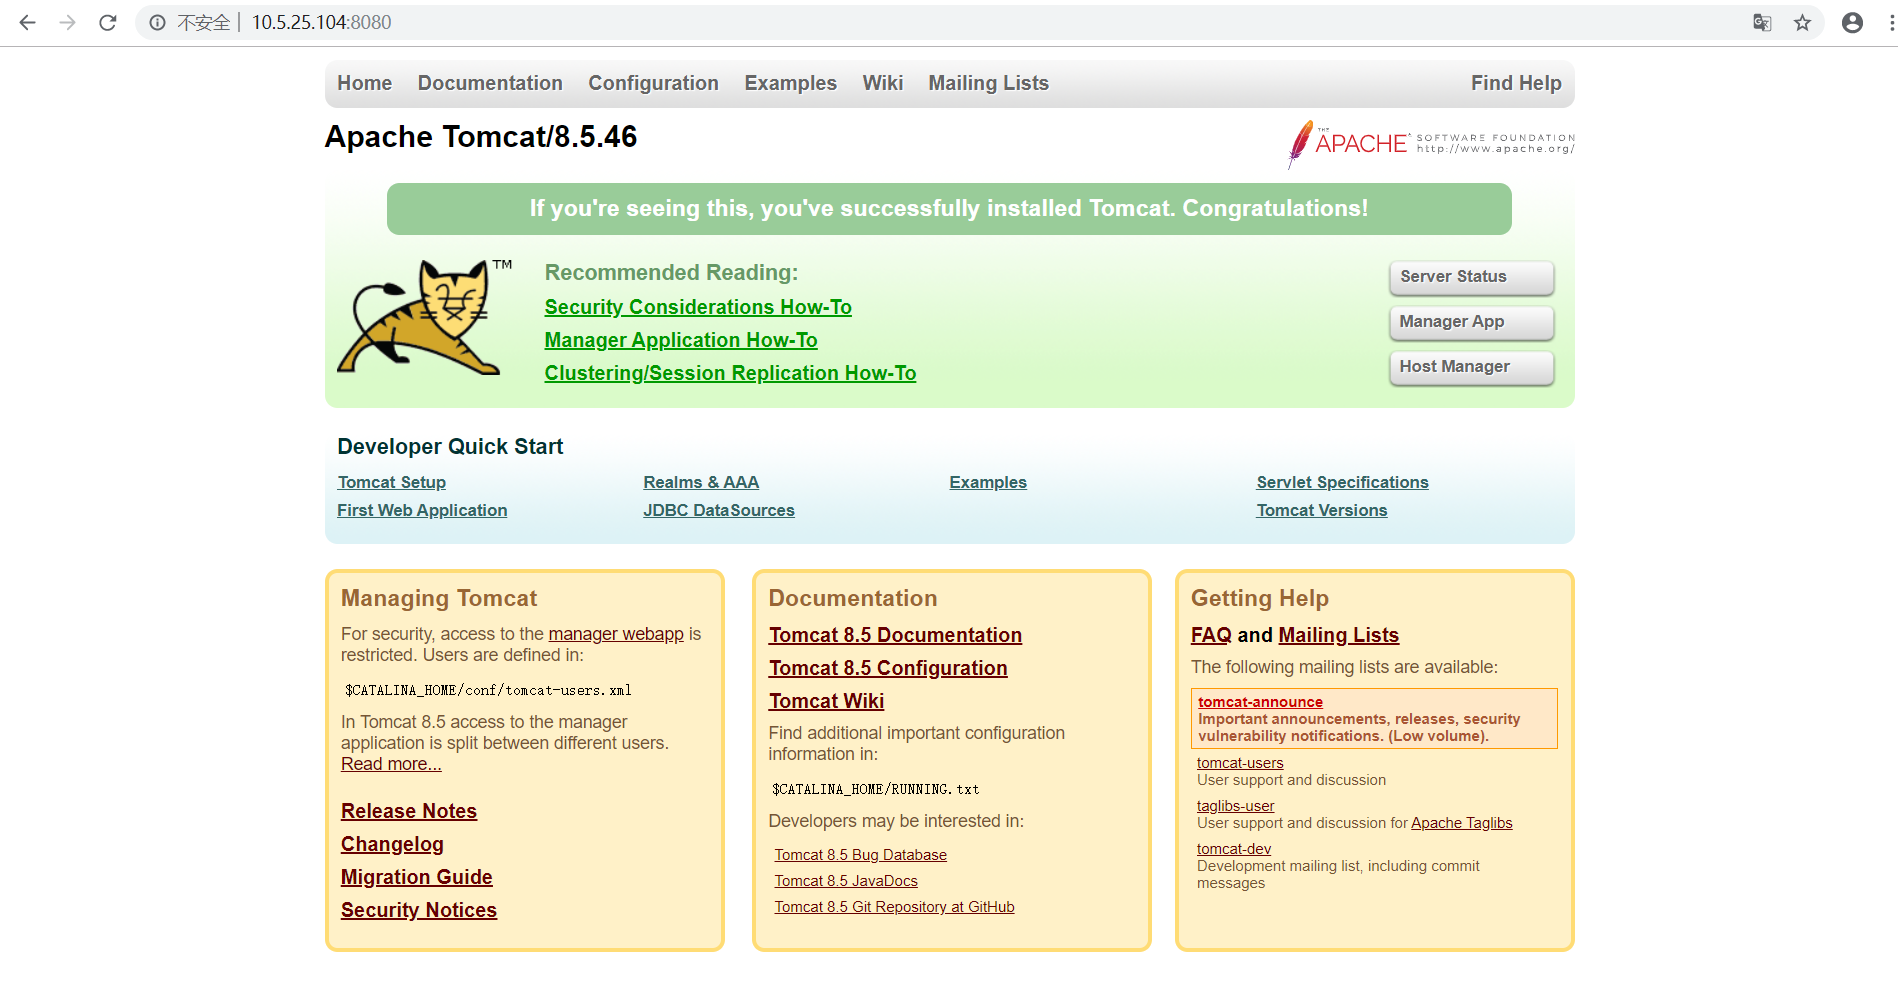1898x986 pixels.
Task: Click the Server Status button
Action: pyautogui.click(x=1471, y=277)
